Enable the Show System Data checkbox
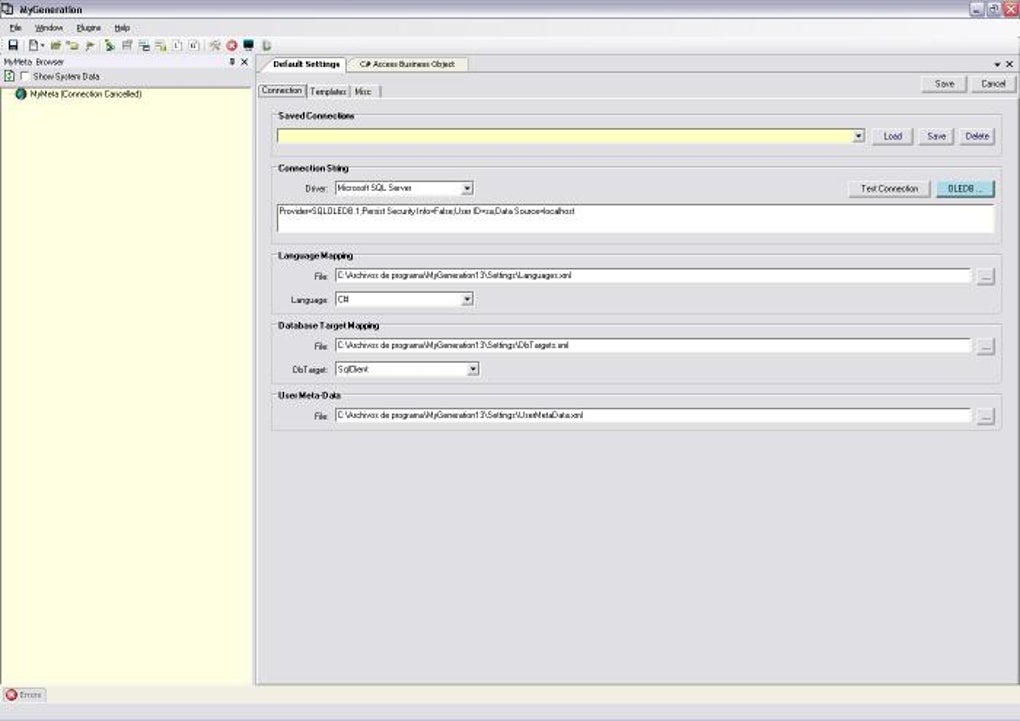1020x721 pixels. pos(25,76)
